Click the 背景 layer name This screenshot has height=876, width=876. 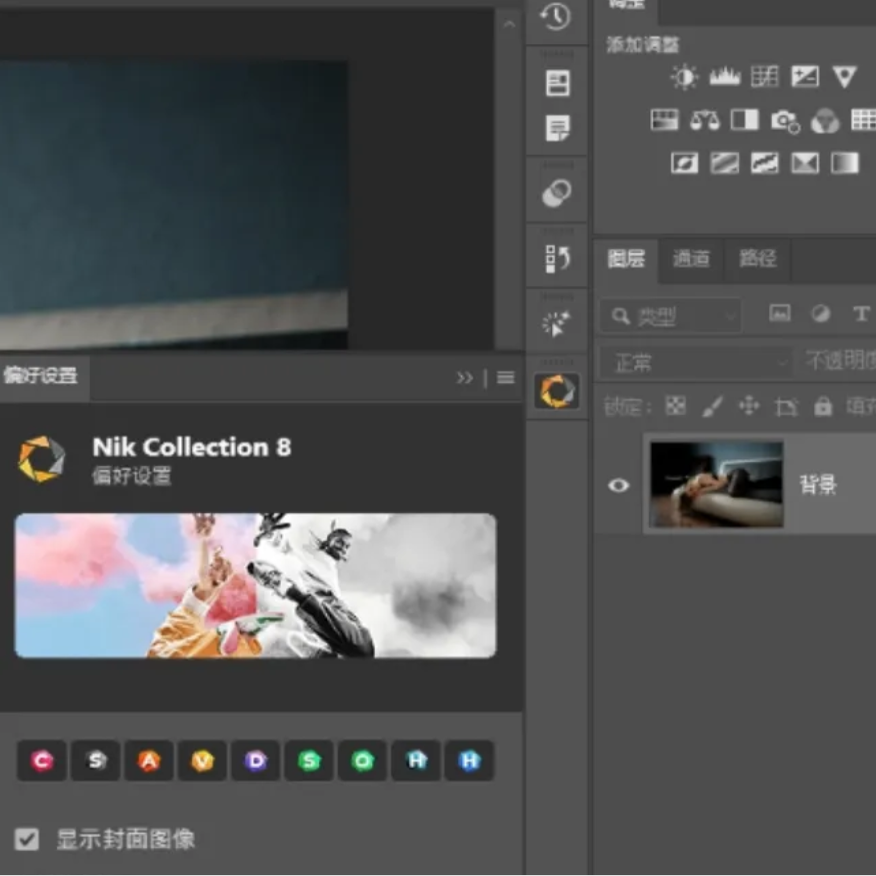tap(818, 484)
